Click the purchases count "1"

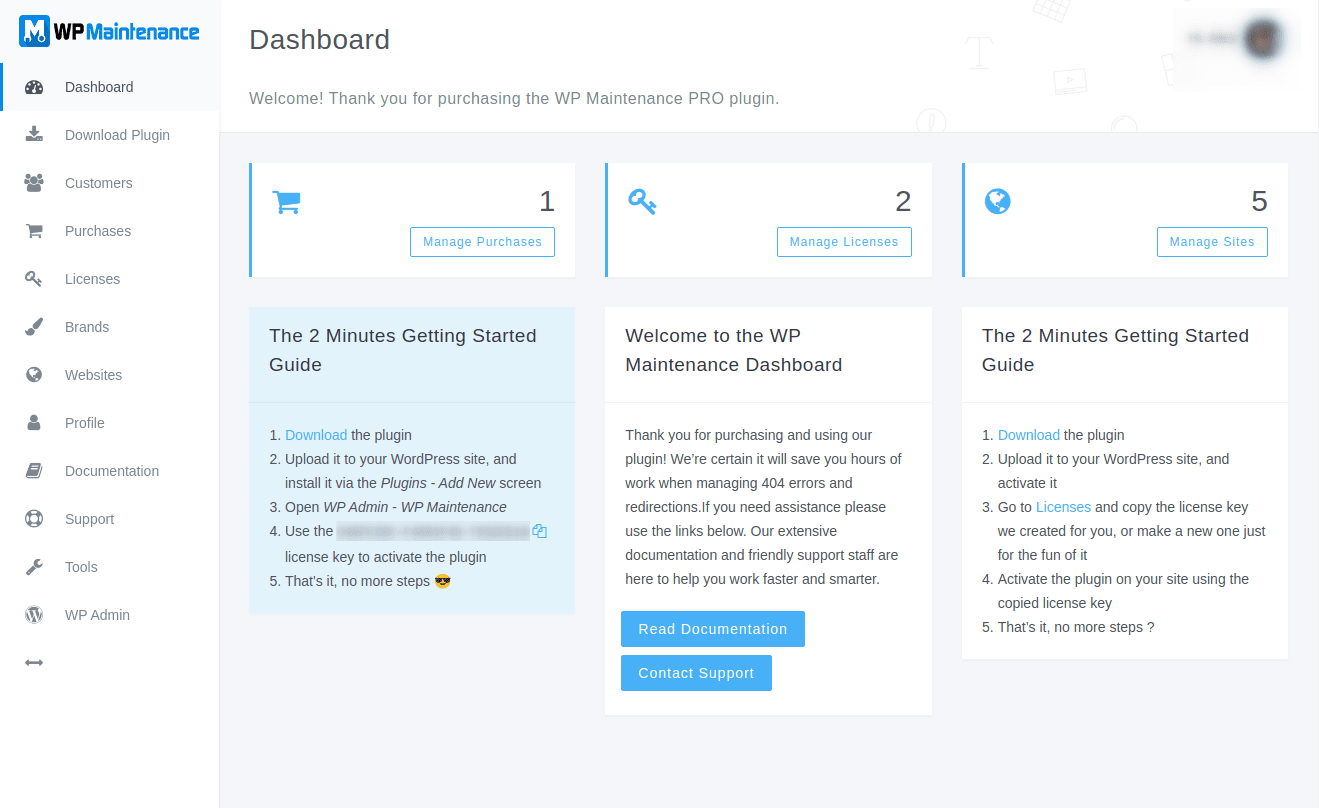547,202
